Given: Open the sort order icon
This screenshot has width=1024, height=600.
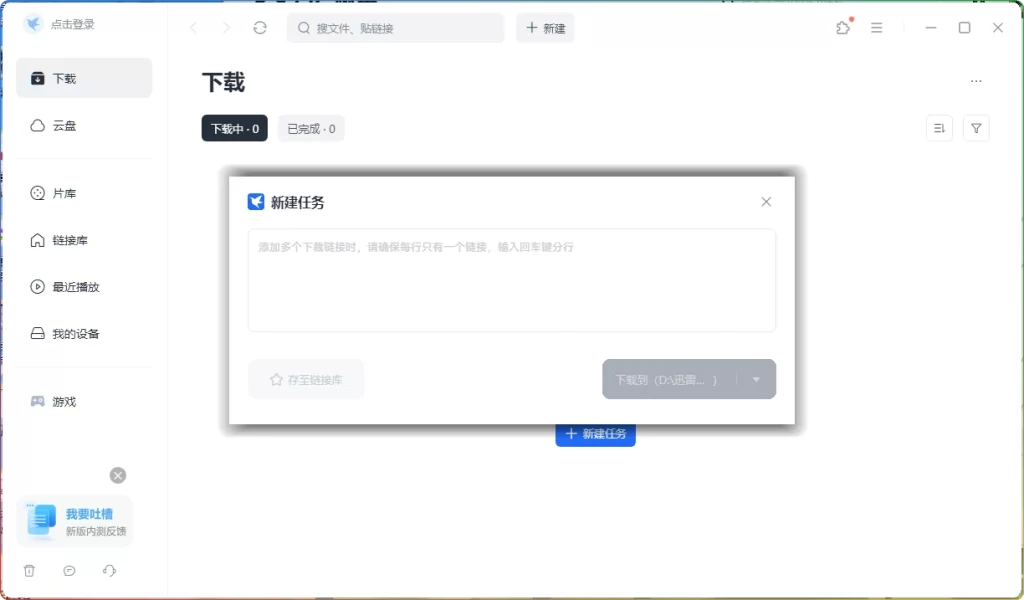Looking at the screenshot, I should [x=938, y=127].
